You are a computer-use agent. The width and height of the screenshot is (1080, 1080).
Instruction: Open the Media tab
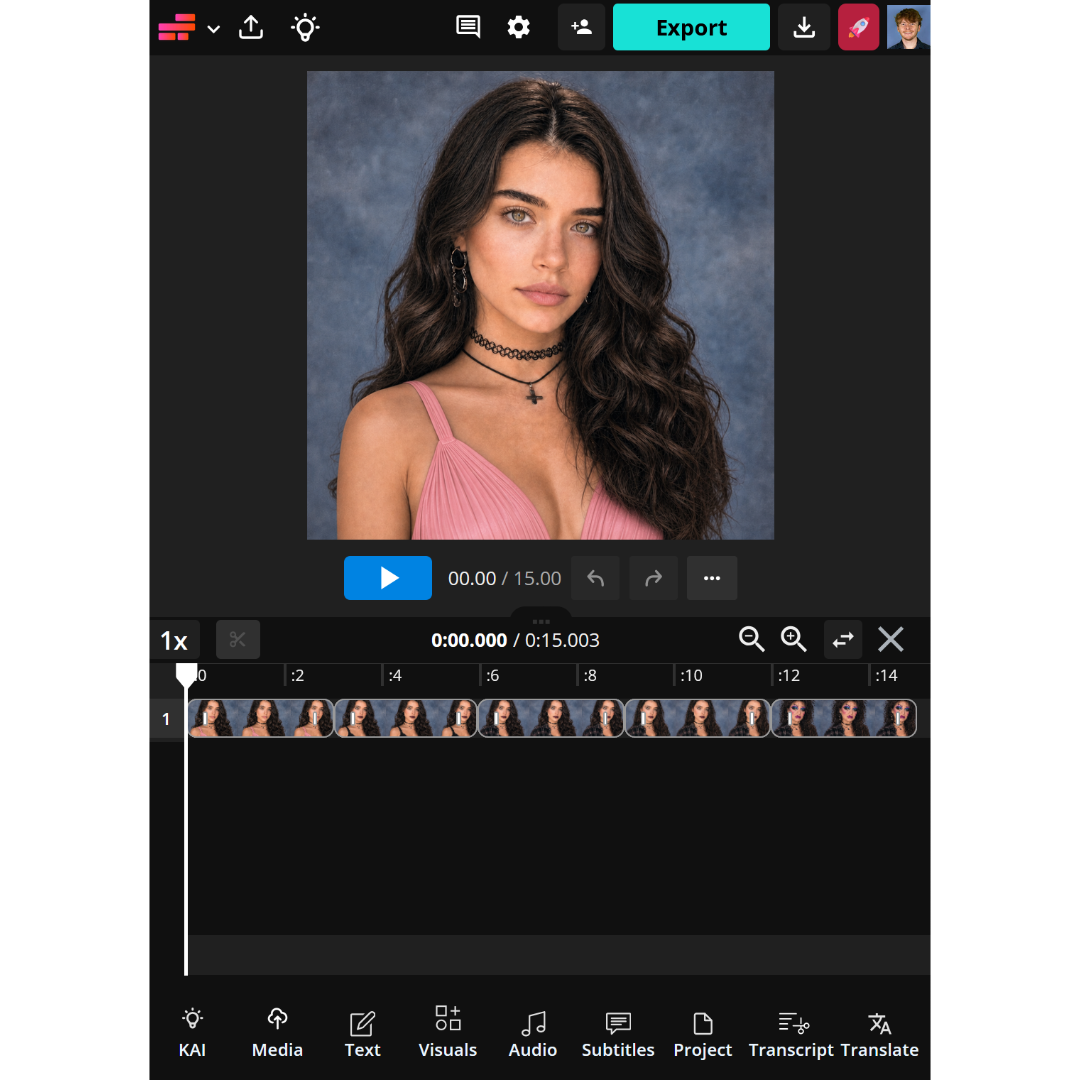277,1032
